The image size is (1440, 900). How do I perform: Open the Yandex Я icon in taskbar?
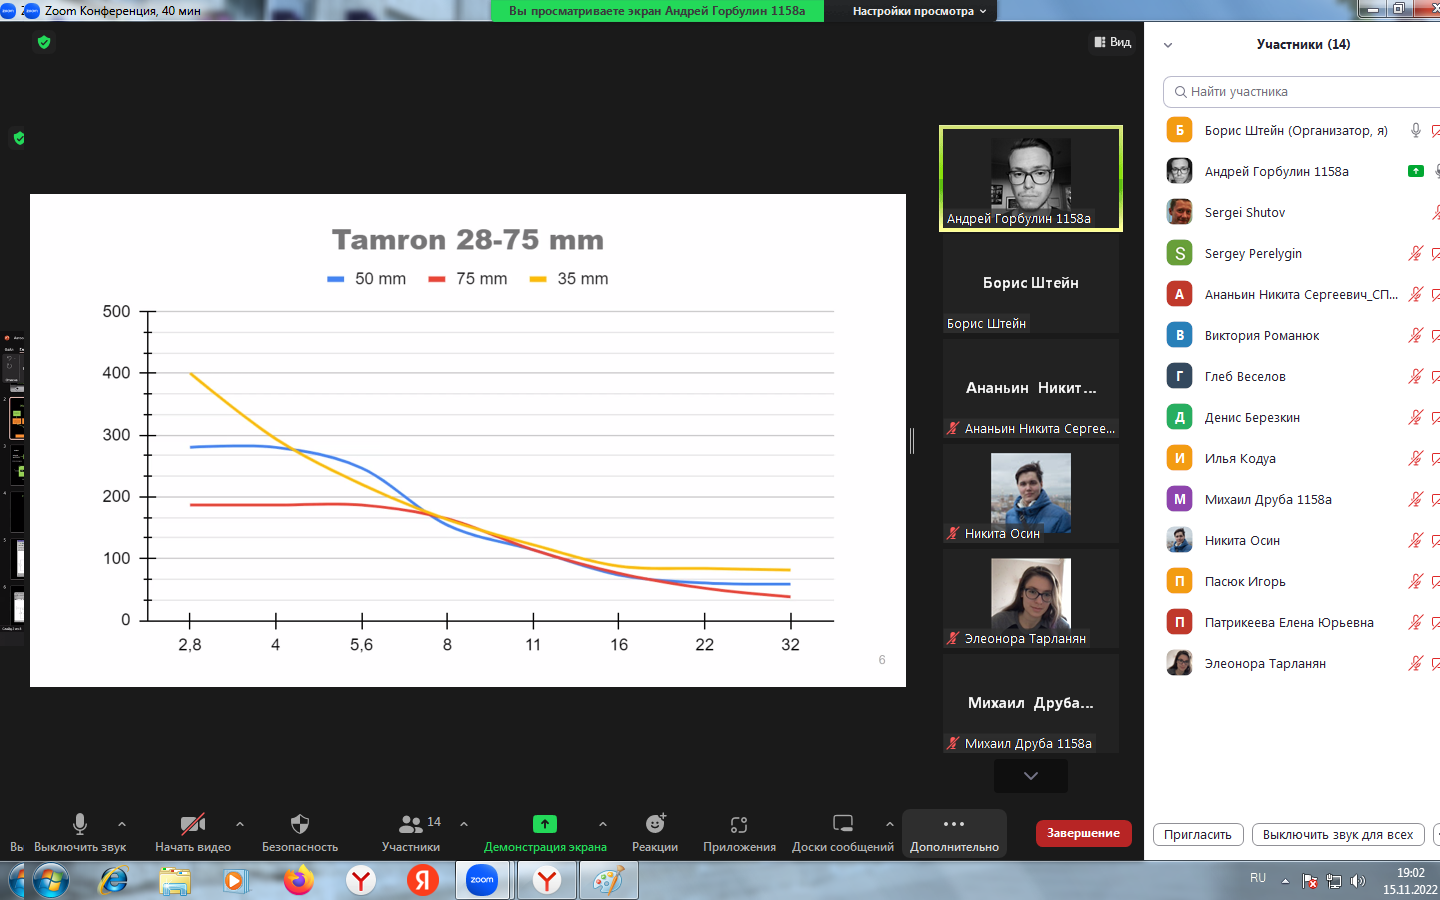(423, 881)
